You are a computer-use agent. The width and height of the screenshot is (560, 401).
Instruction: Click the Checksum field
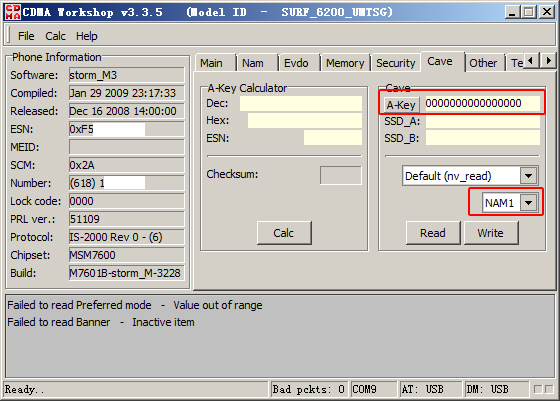pyautogui.click(x=341, y=175)
